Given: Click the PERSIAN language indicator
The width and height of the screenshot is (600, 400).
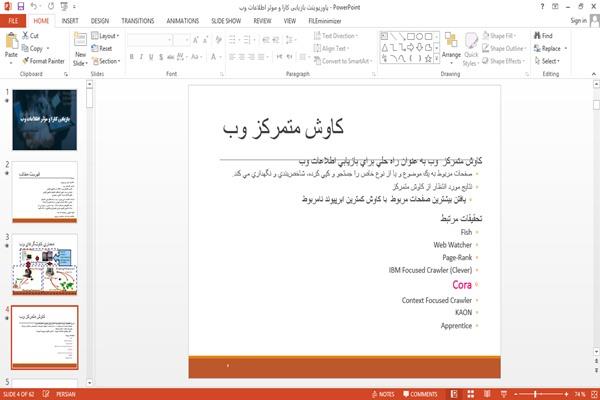Looking at the screenshot, I should [65, 394].
